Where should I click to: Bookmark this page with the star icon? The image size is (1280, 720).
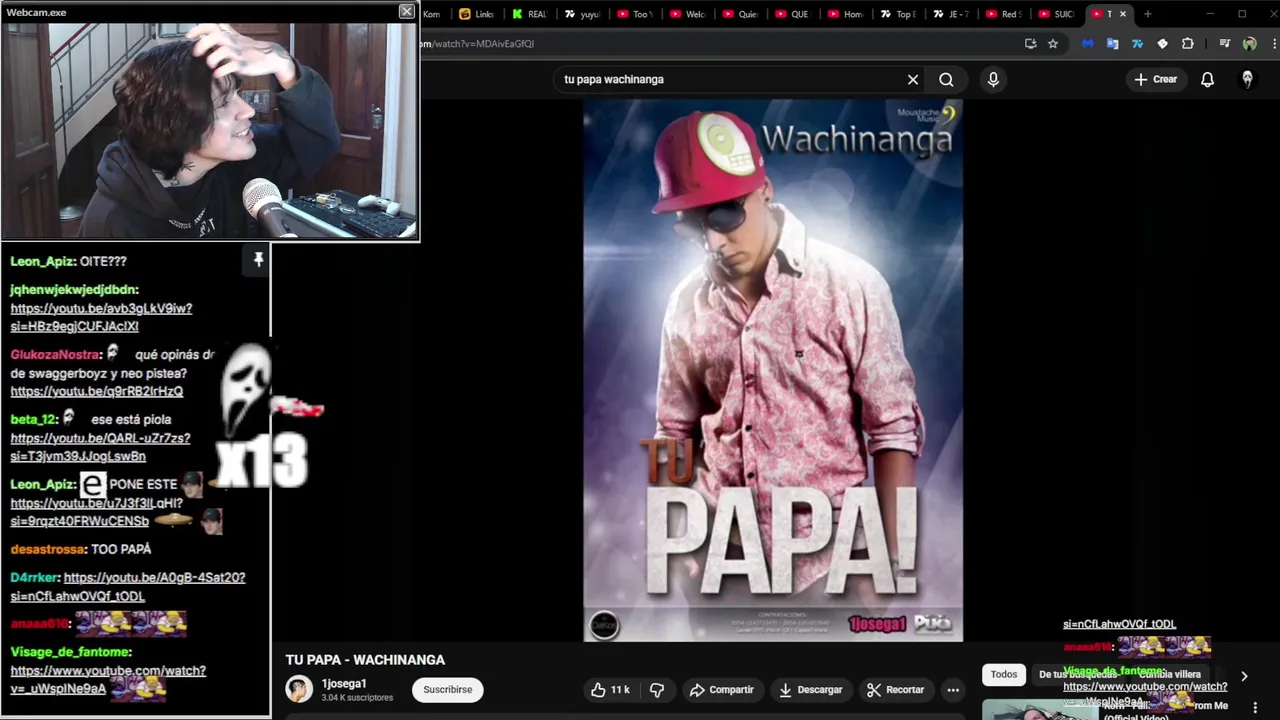(x=1053, y=44)
